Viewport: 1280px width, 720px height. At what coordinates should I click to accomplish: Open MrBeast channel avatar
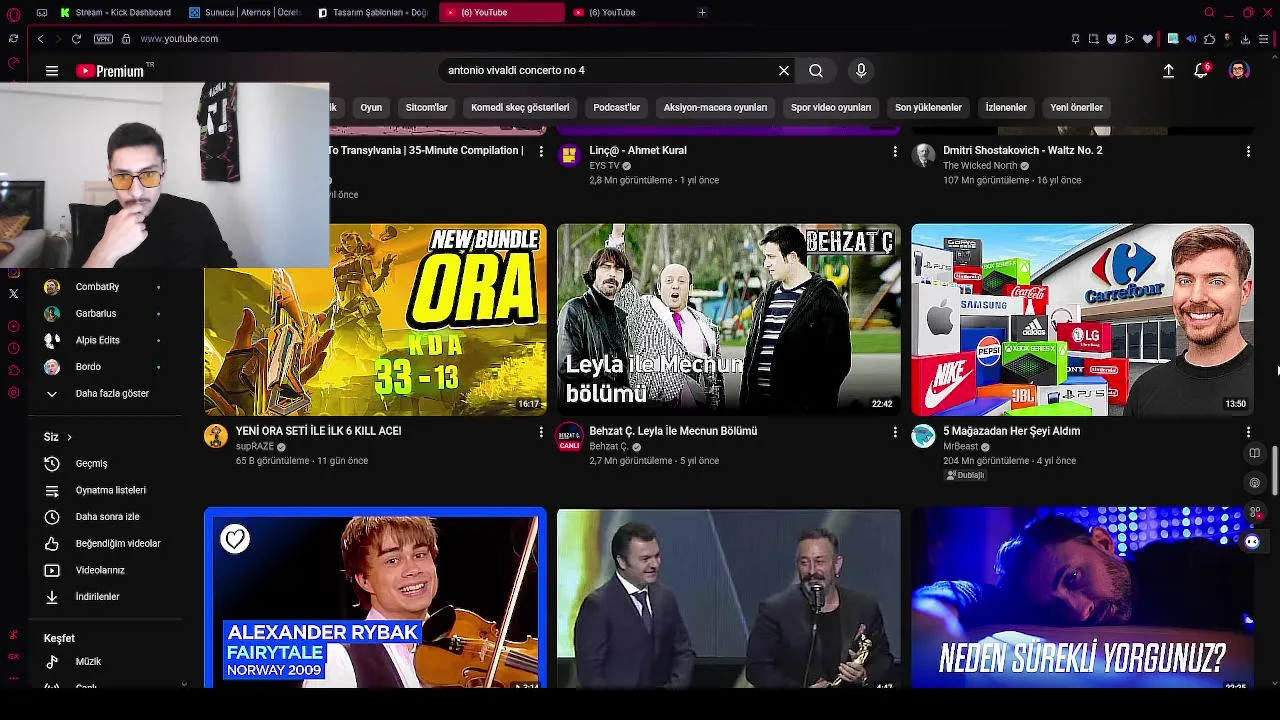coord(923,436)
